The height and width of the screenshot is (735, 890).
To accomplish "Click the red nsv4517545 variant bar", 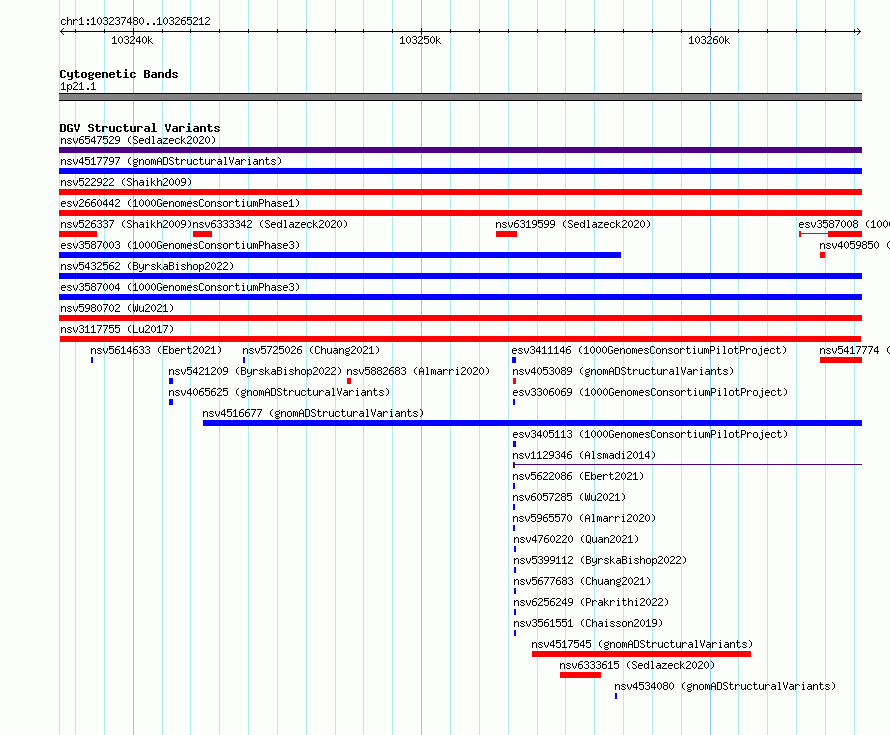I will (x=641, y=654).
